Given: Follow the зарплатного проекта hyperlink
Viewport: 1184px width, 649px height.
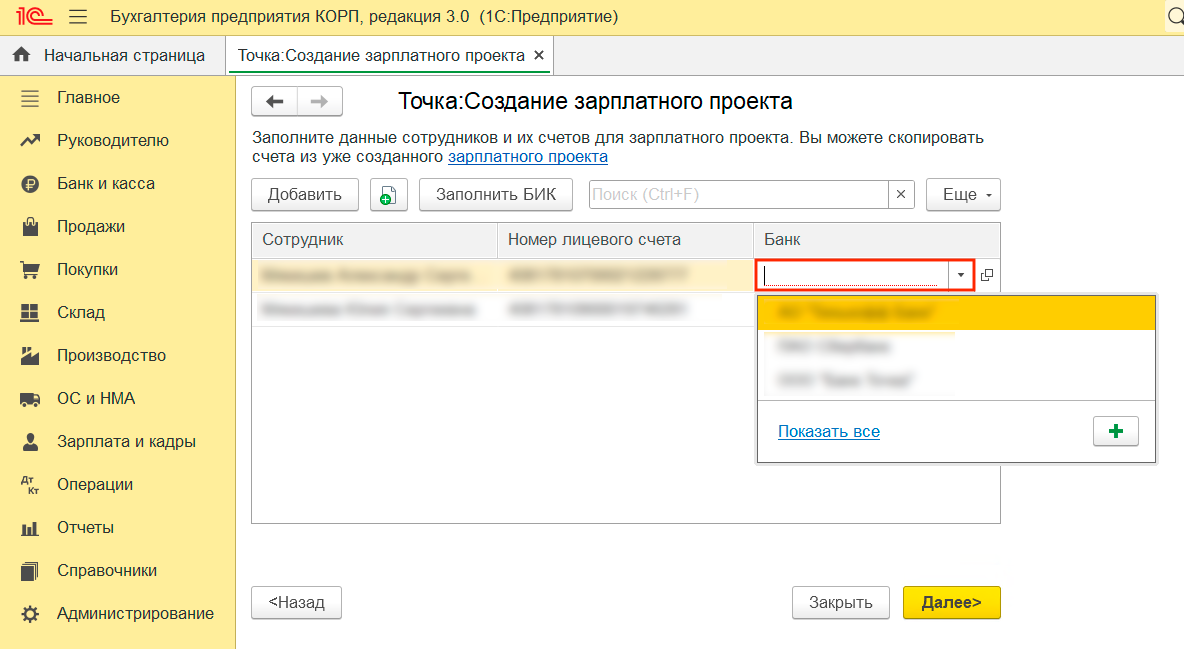Looking at the screenshot, I should tap(527, 157).
